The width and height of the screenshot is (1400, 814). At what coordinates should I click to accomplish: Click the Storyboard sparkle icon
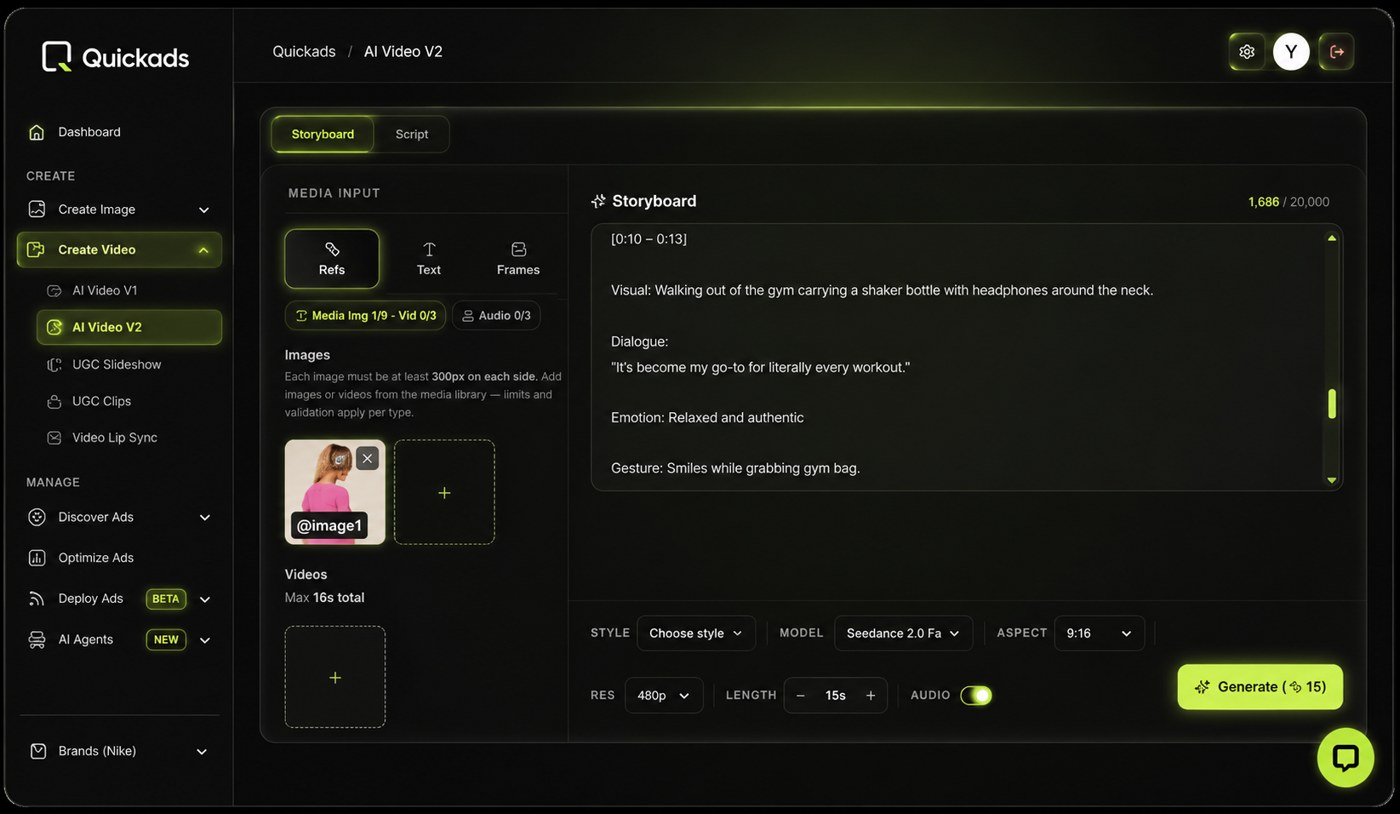[598, 201]
